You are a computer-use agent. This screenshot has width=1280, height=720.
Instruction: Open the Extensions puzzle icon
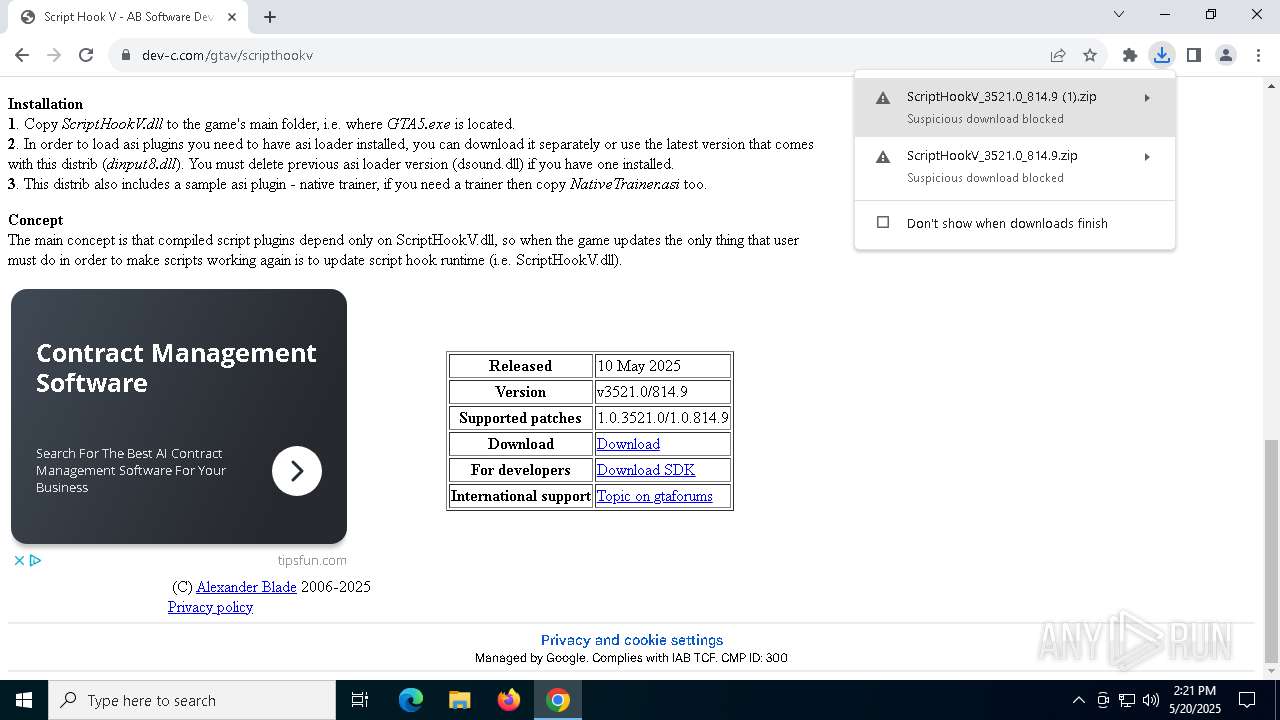pos(1130,55)
